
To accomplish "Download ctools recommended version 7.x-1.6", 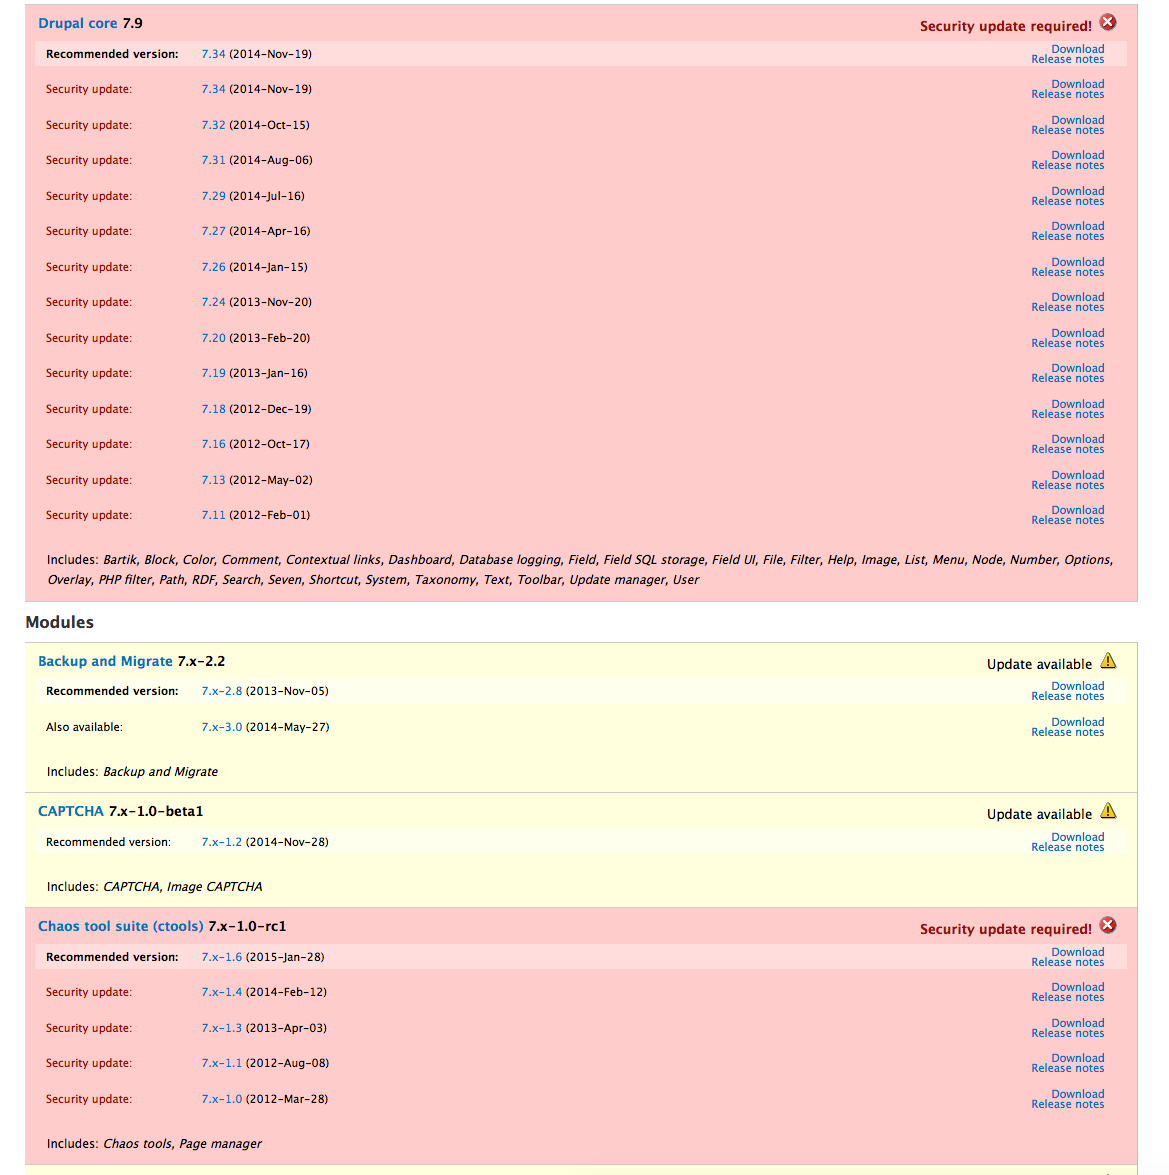I will pos(1078,952).
